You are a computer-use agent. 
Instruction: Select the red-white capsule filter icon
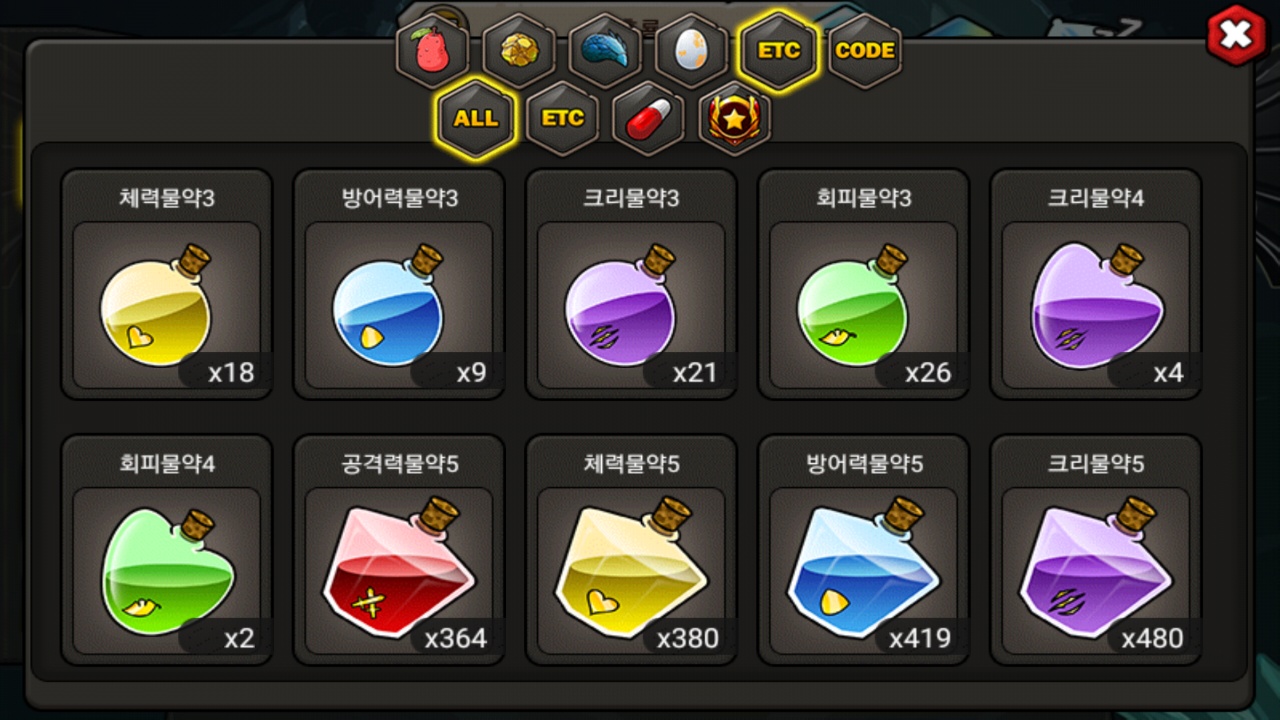click(x=648, y=118)
